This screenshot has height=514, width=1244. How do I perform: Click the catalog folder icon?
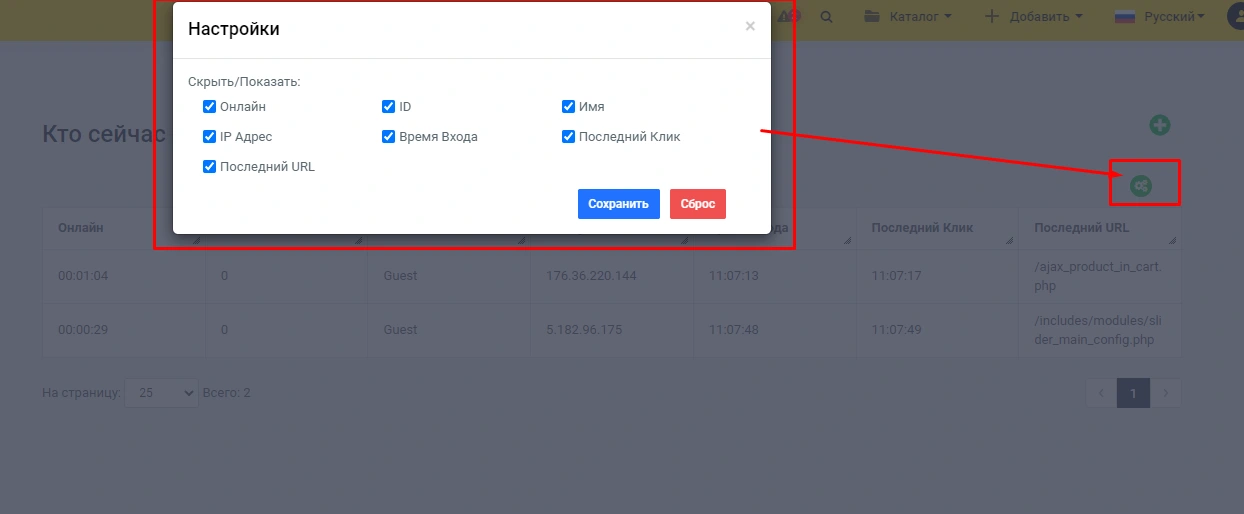(872, 17)
